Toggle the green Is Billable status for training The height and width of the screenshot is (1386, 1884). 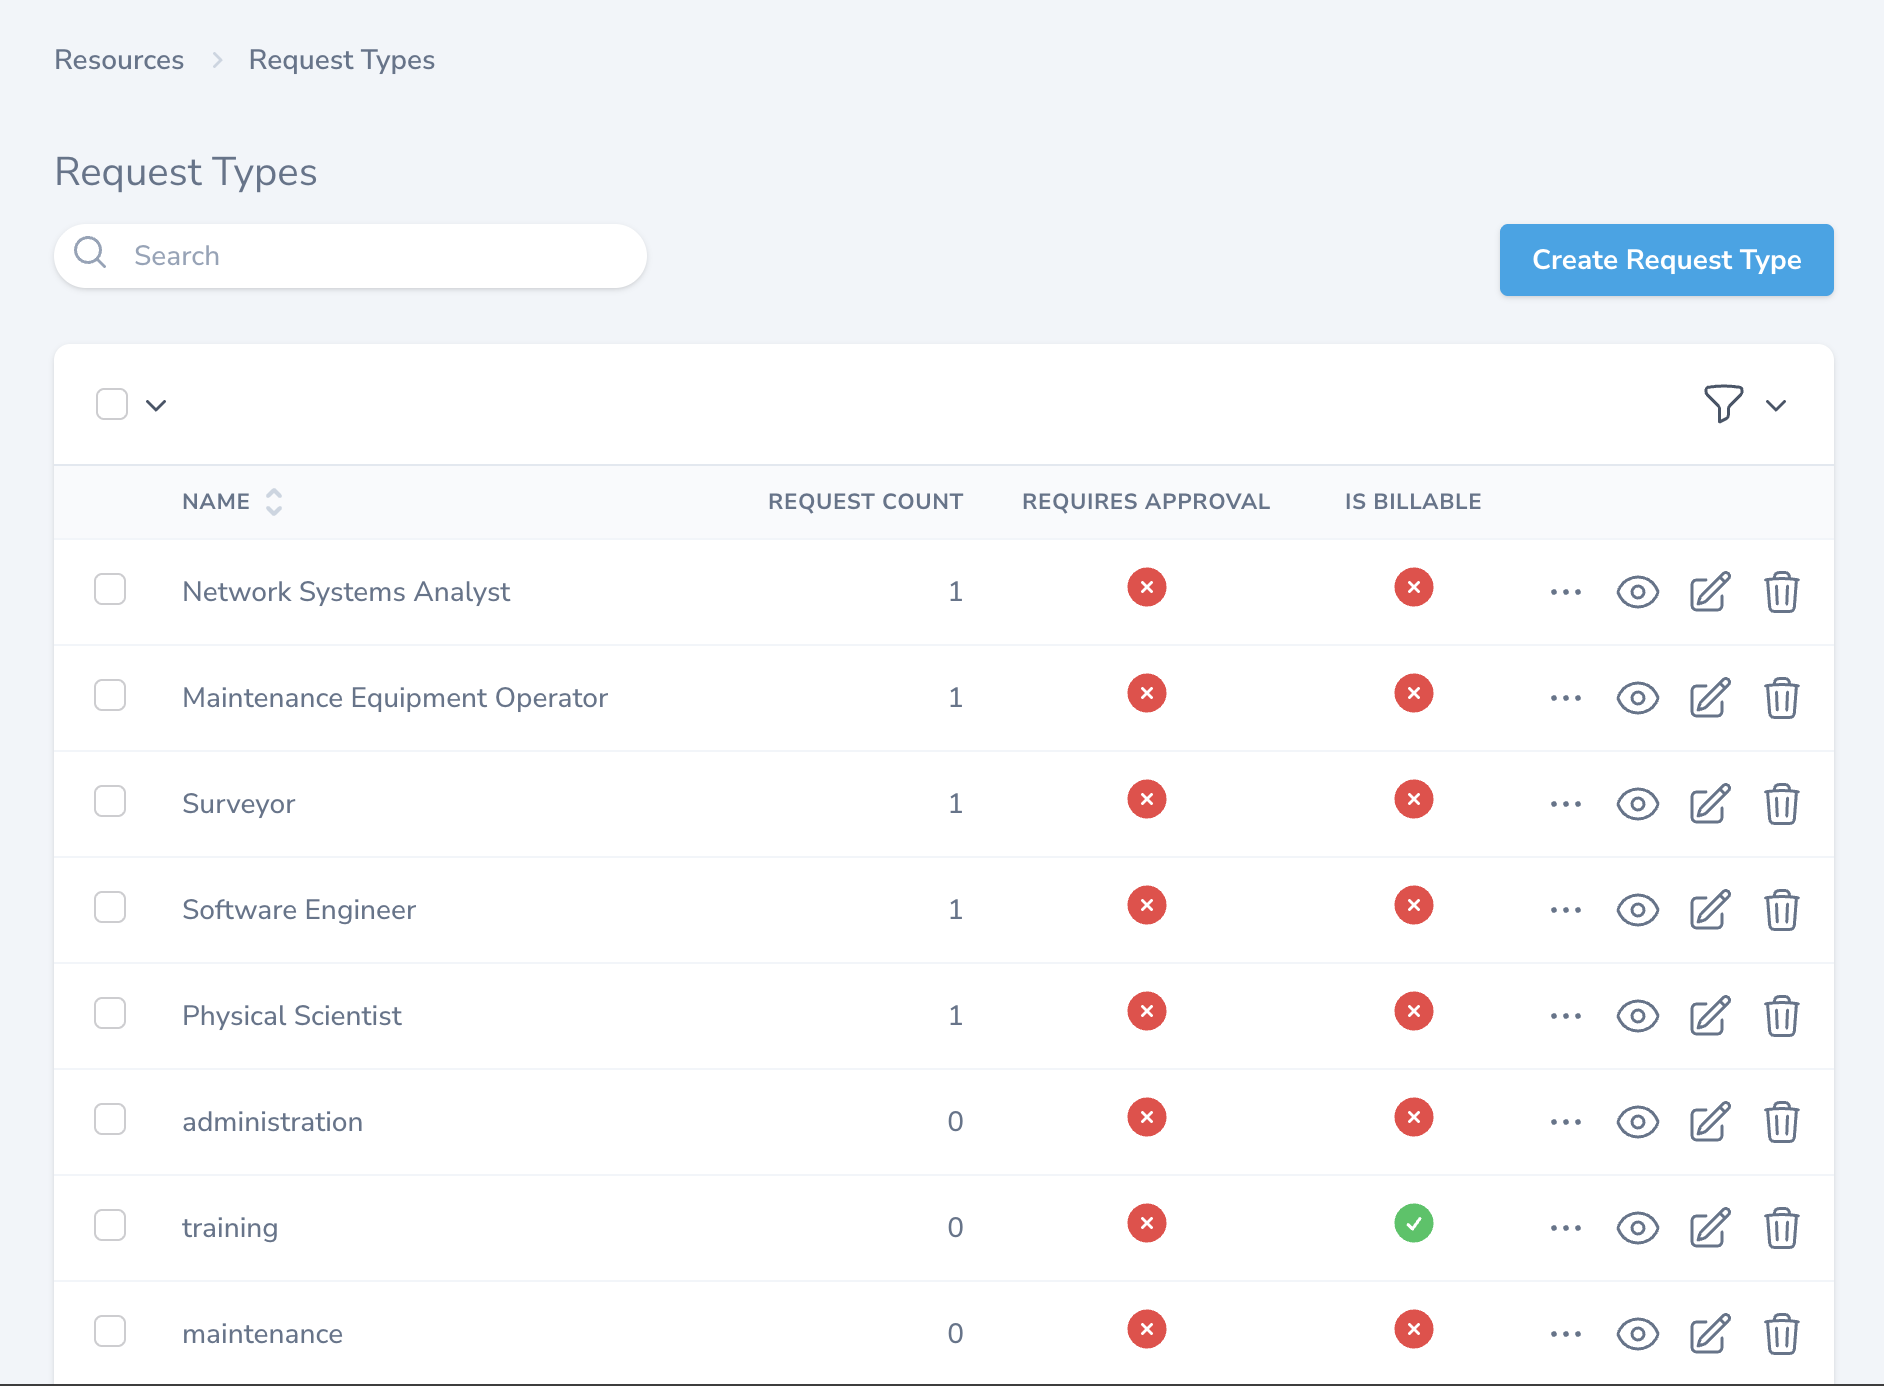pyautogui.click(x=1413, y=1223)
